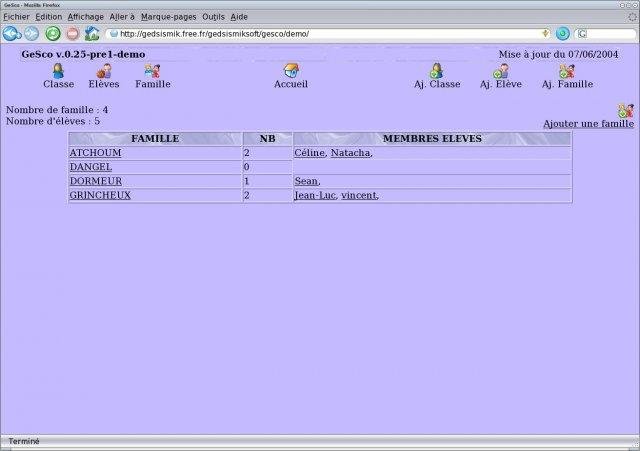Image resolution: width=640 pixels, height=451 pixels.
Task: Click the Aj. Classe text link
Action: click(x=437, y=84)
